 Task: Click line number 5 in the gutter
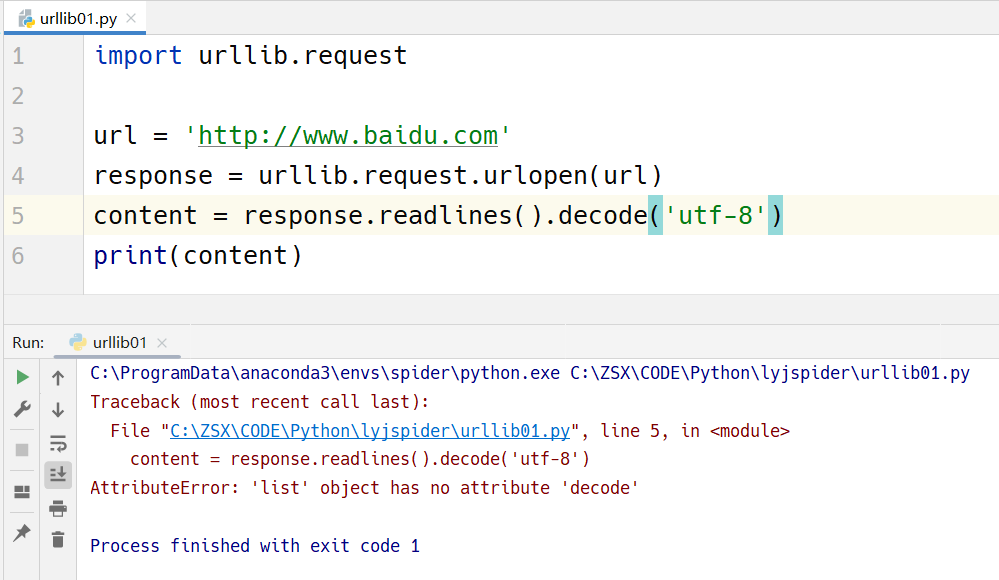pos(19,216)
